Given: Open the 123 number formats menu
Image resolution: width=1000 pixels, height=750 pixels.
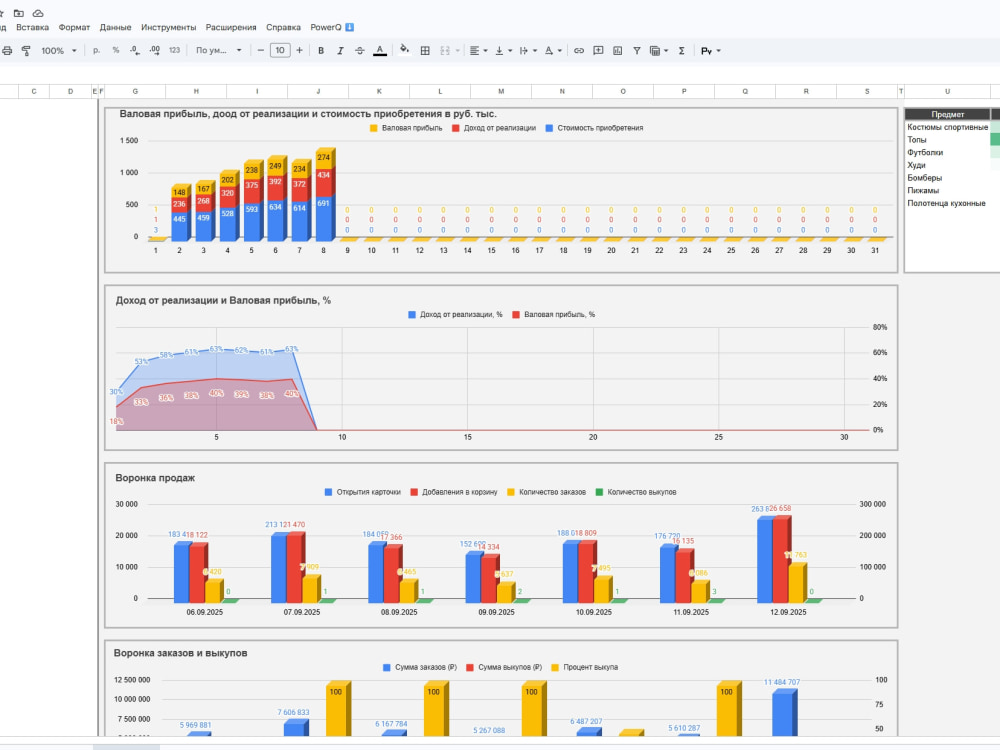Looking at the screenshot, I should 174,50.
